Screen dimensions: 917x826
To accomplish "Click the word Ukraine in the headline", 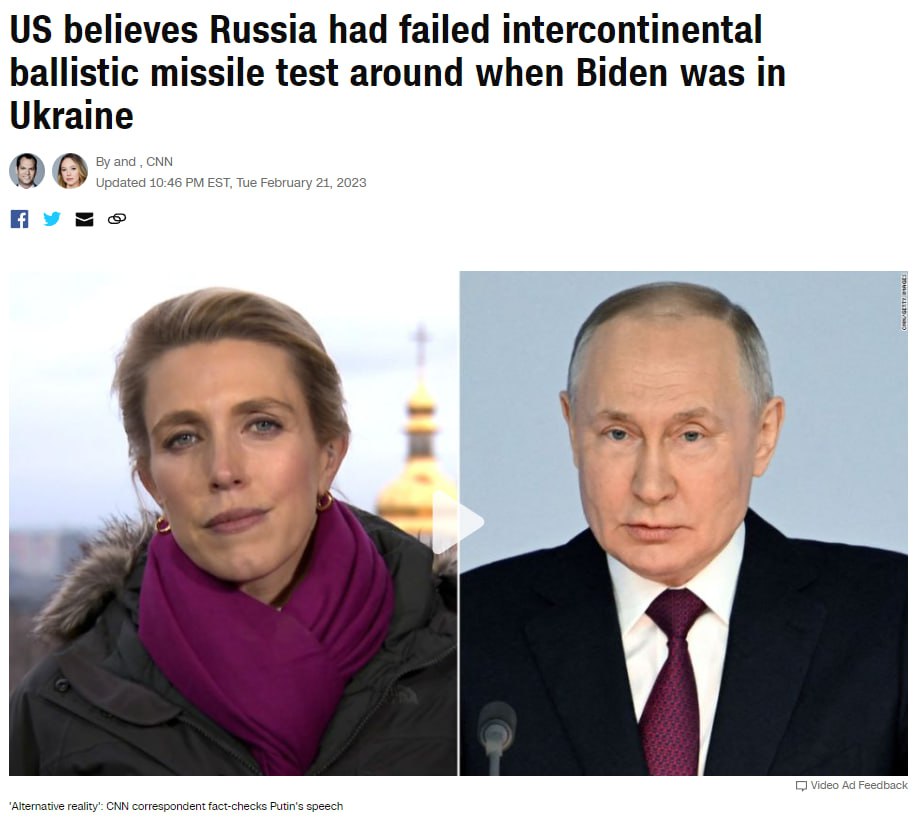I will [x=72, y=116].
